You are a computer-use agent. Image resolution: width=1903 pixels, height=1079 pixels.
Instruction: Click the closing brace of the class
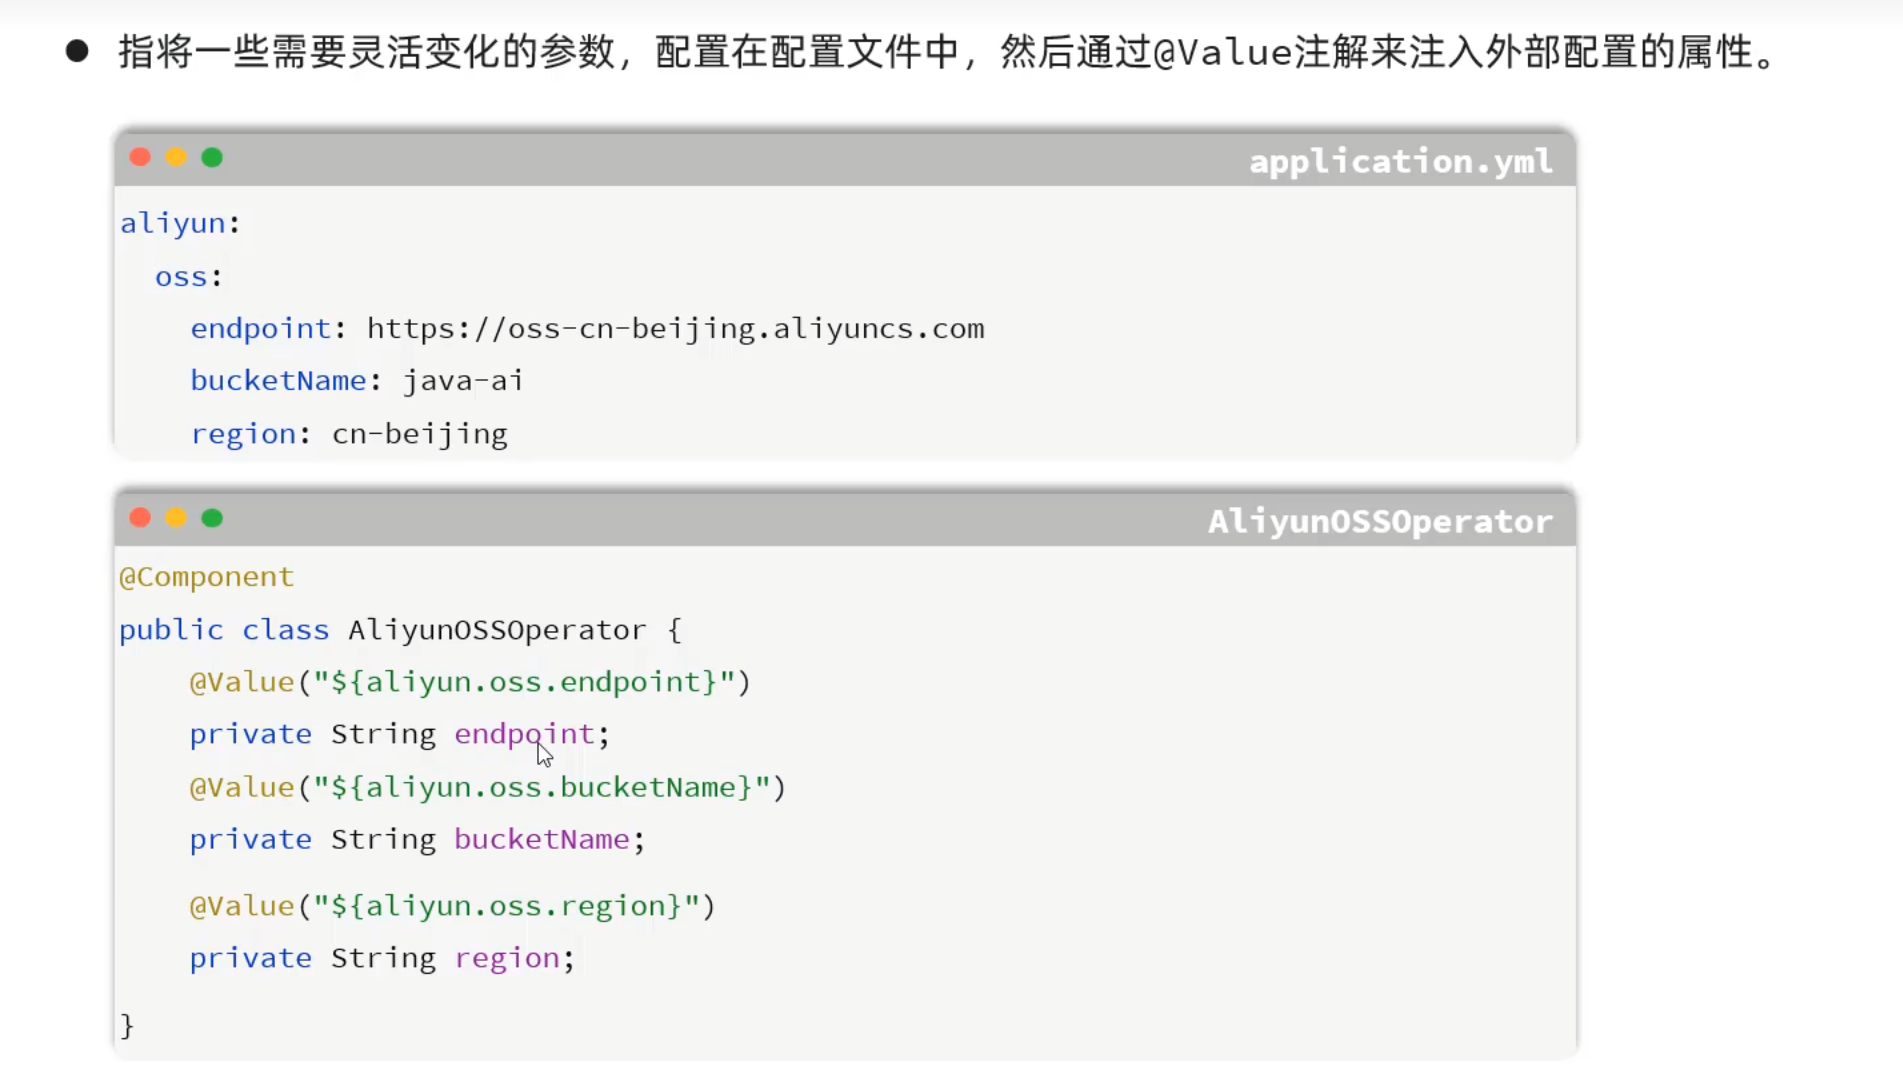pyautogui.click(x=127, y=1026)
